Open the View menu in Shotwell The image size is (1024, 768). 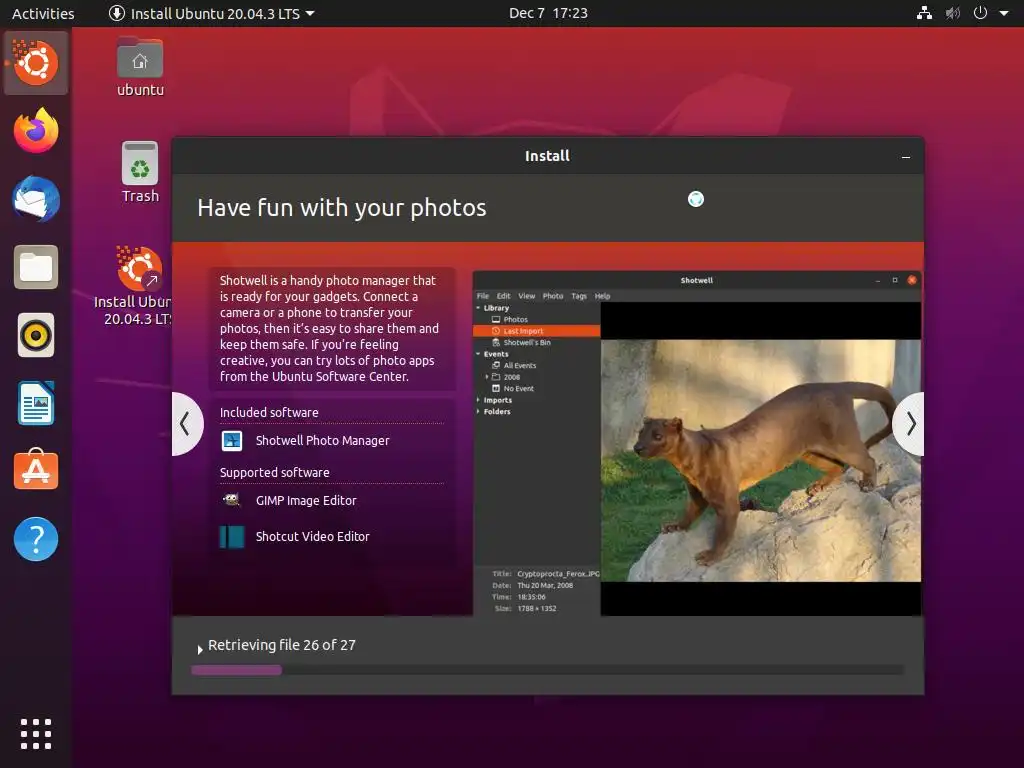pyautogui.click(x=526, y=296)
